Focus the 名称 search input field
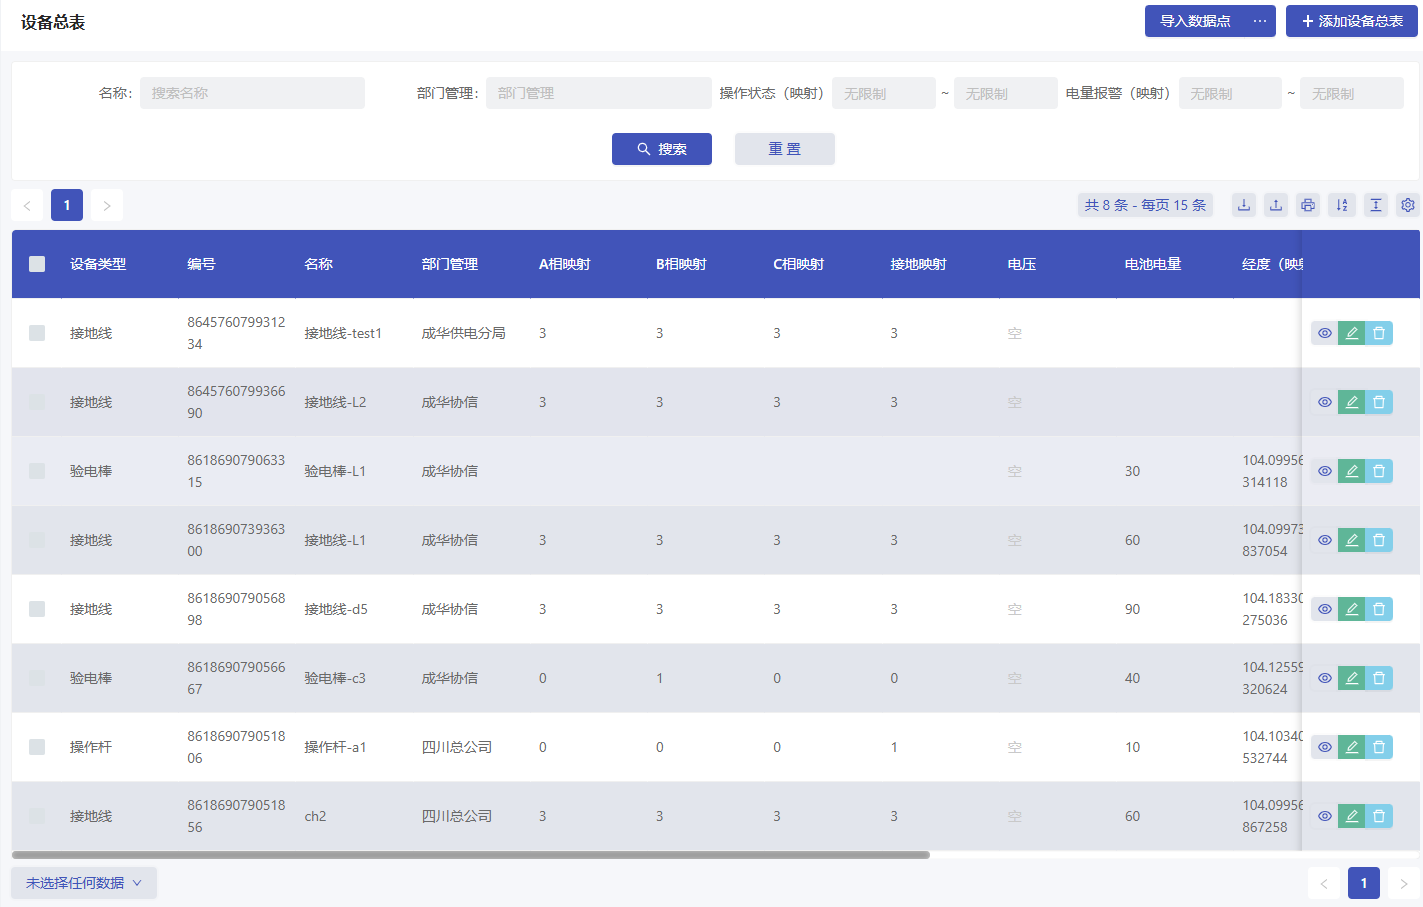 pyautogui.click(x=252, y=93)
